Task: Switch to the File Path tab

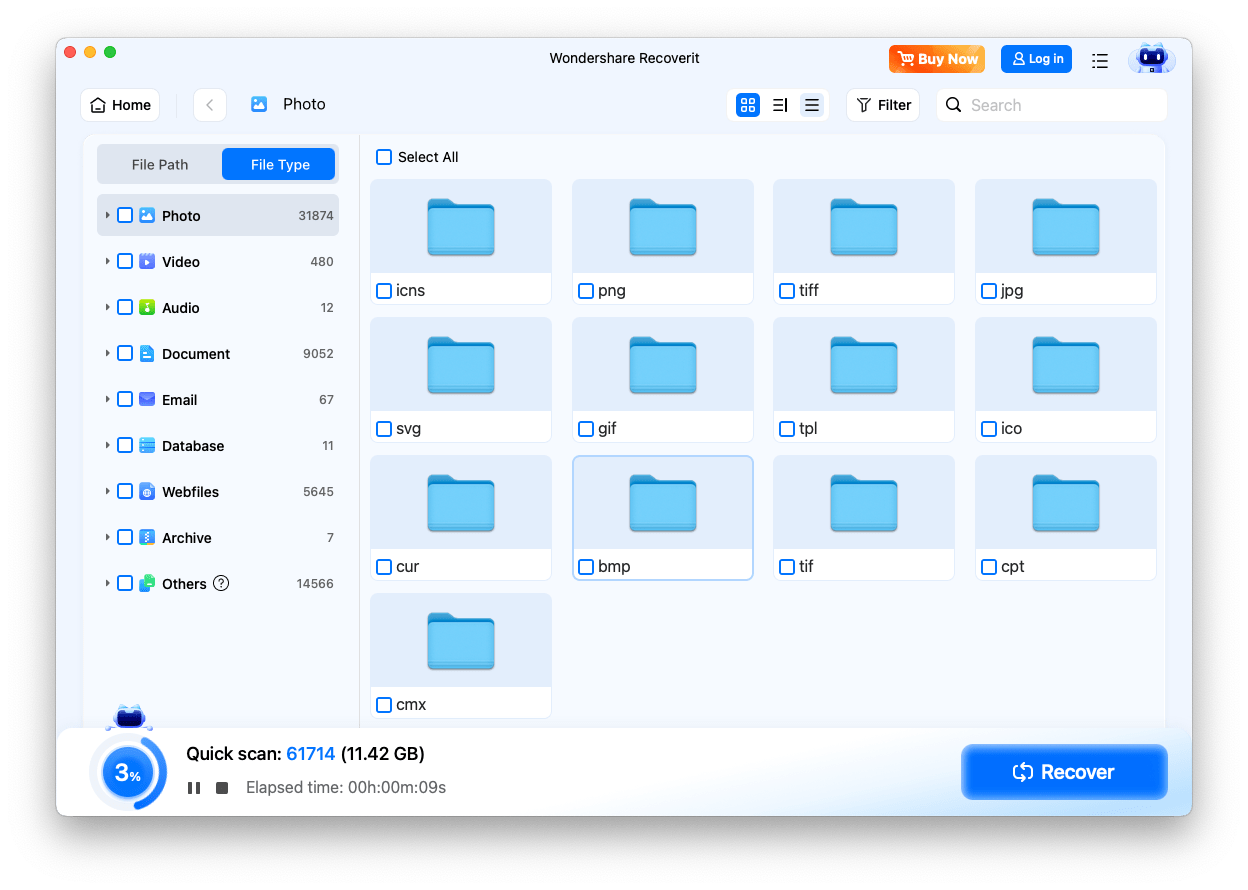Action: pyautogui.click(x=160, y=165)
